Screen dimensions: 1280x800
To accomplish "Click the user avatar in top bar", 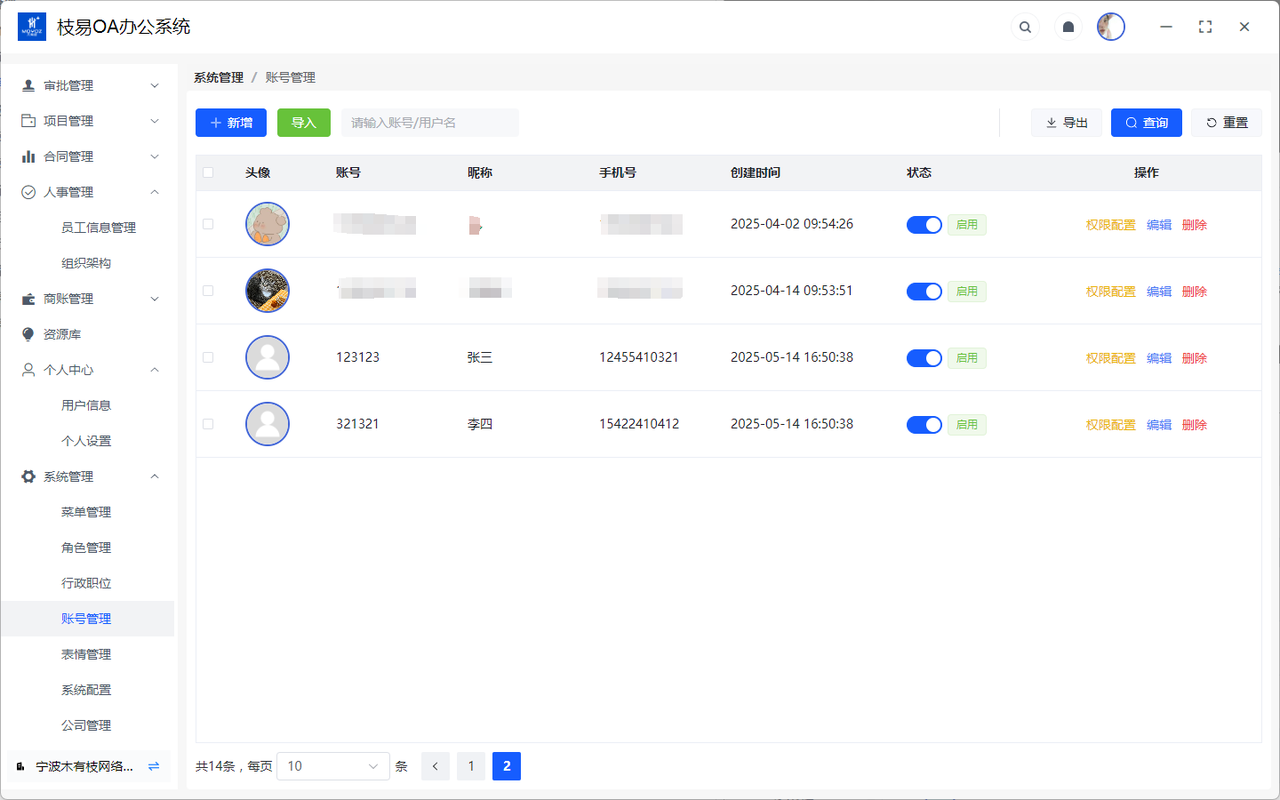I will [1111, 27].
